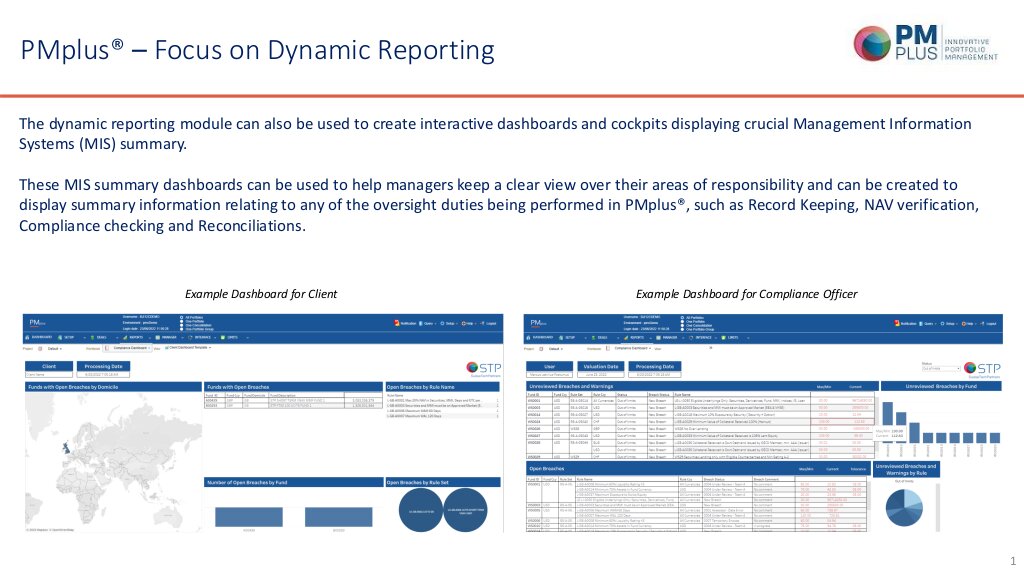This screenshot has height=576, width=1024.
Task: Click the PM PLUS logo on slide
Action: pos(925,44)
